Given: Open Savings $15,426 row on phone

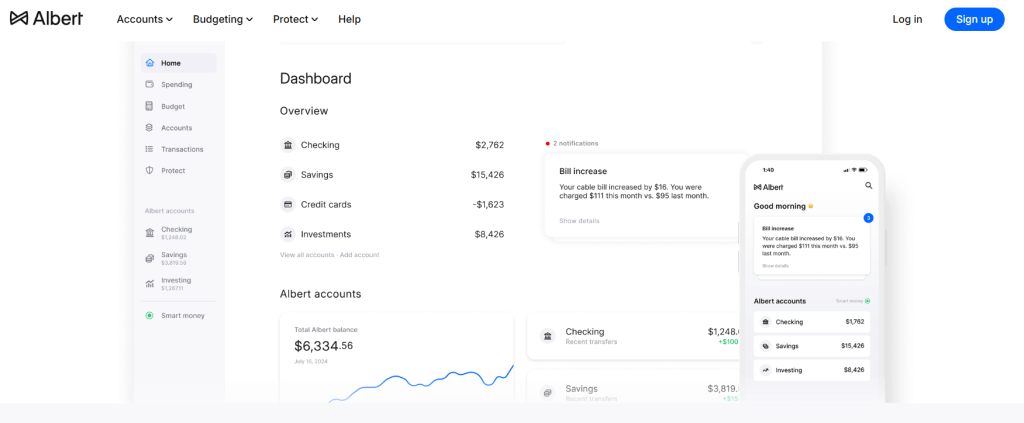Looking at the screenshot, I should pos(812,346).
